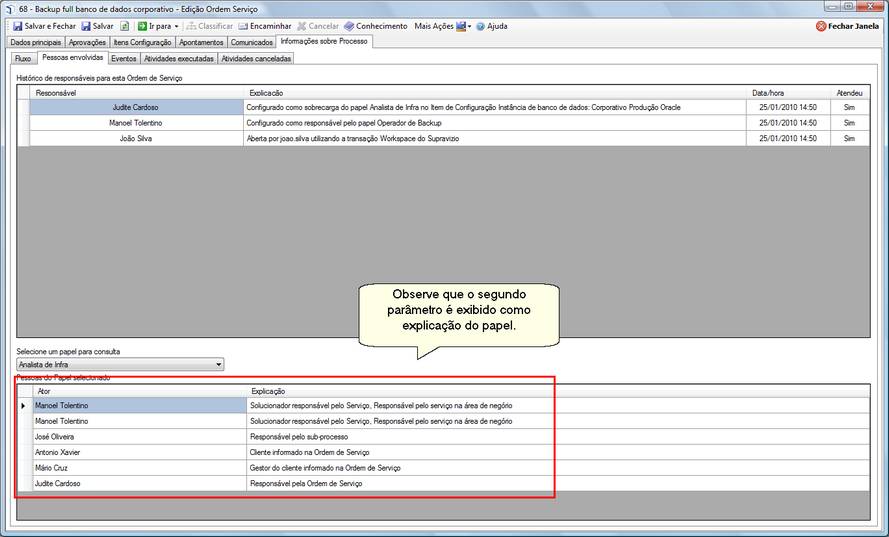Open Conhecimento from the toolbar

click(376, 26)
